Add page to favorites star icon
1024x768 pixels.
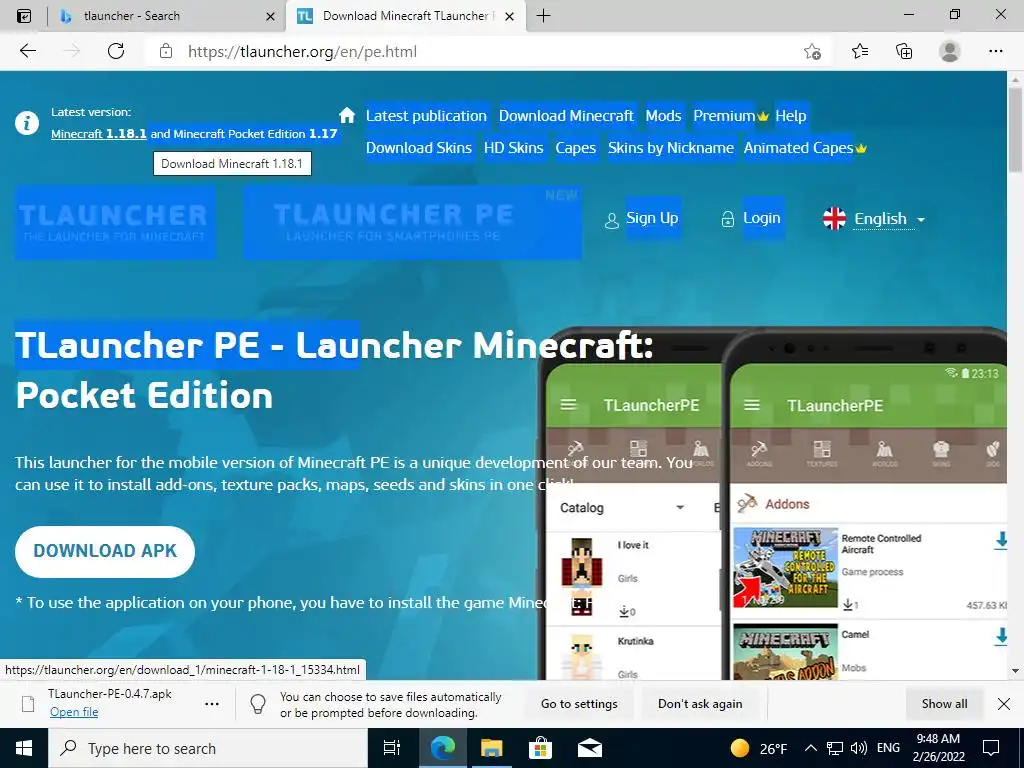click(812, 51)
